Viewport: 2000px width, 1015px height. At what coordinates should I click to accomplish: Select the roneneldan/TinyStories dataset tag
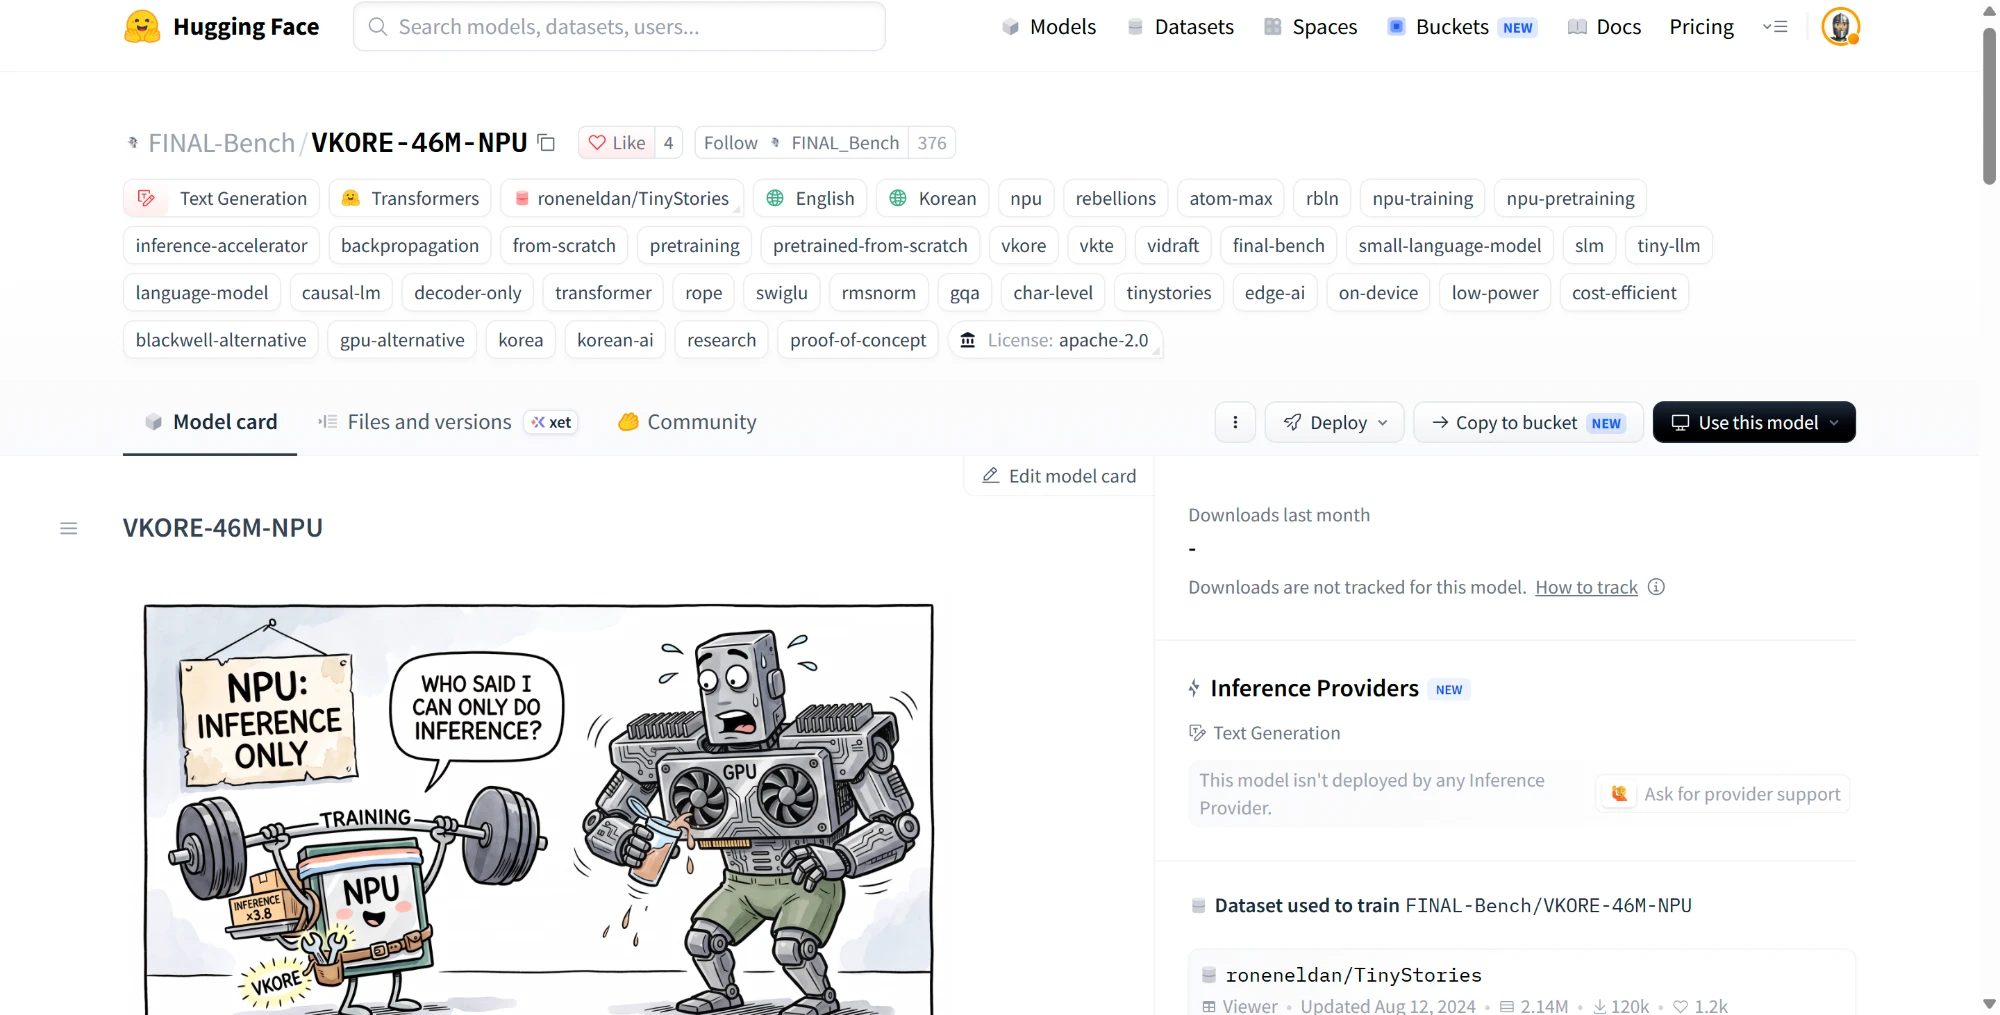pos(621,198)
